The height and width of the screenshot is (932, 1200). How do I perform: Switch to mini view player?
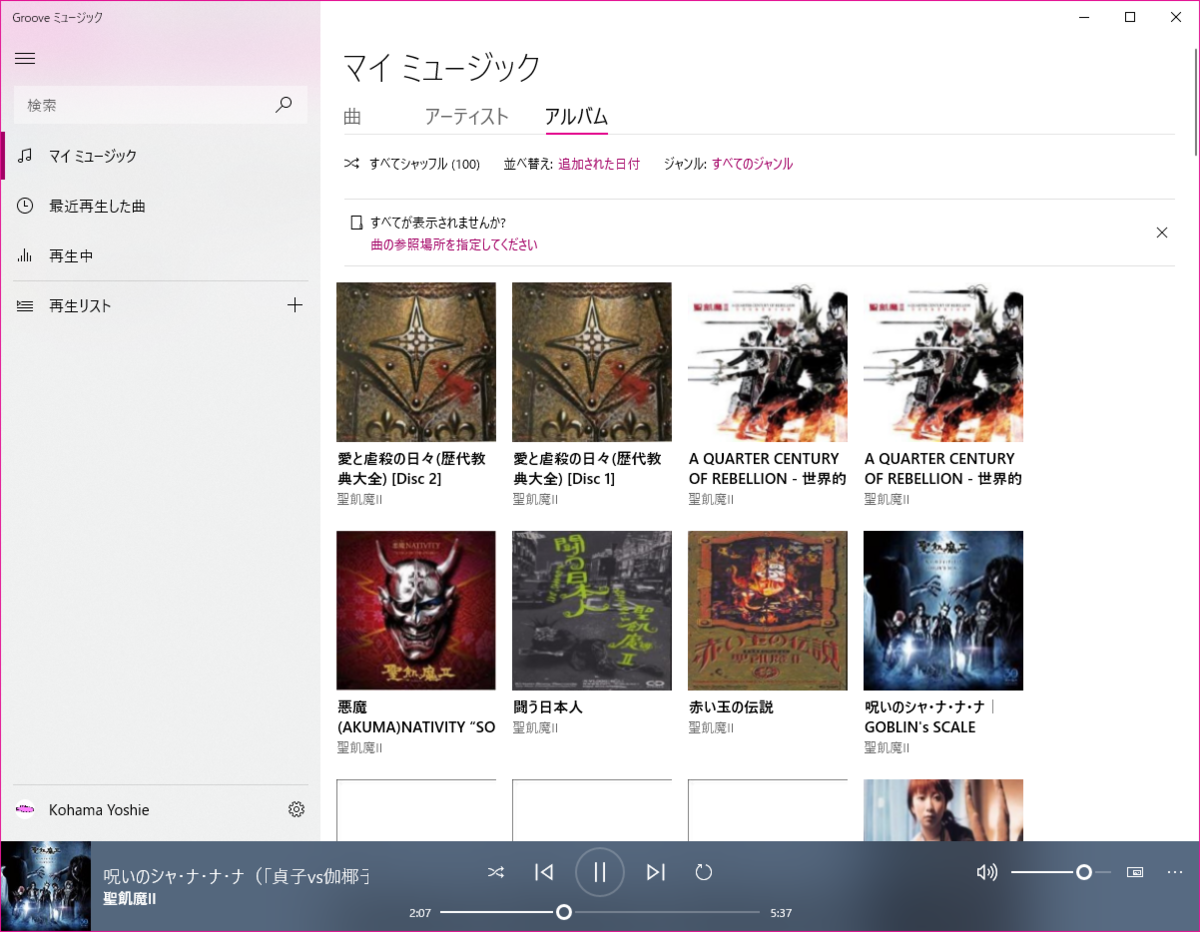(1135, 872)
